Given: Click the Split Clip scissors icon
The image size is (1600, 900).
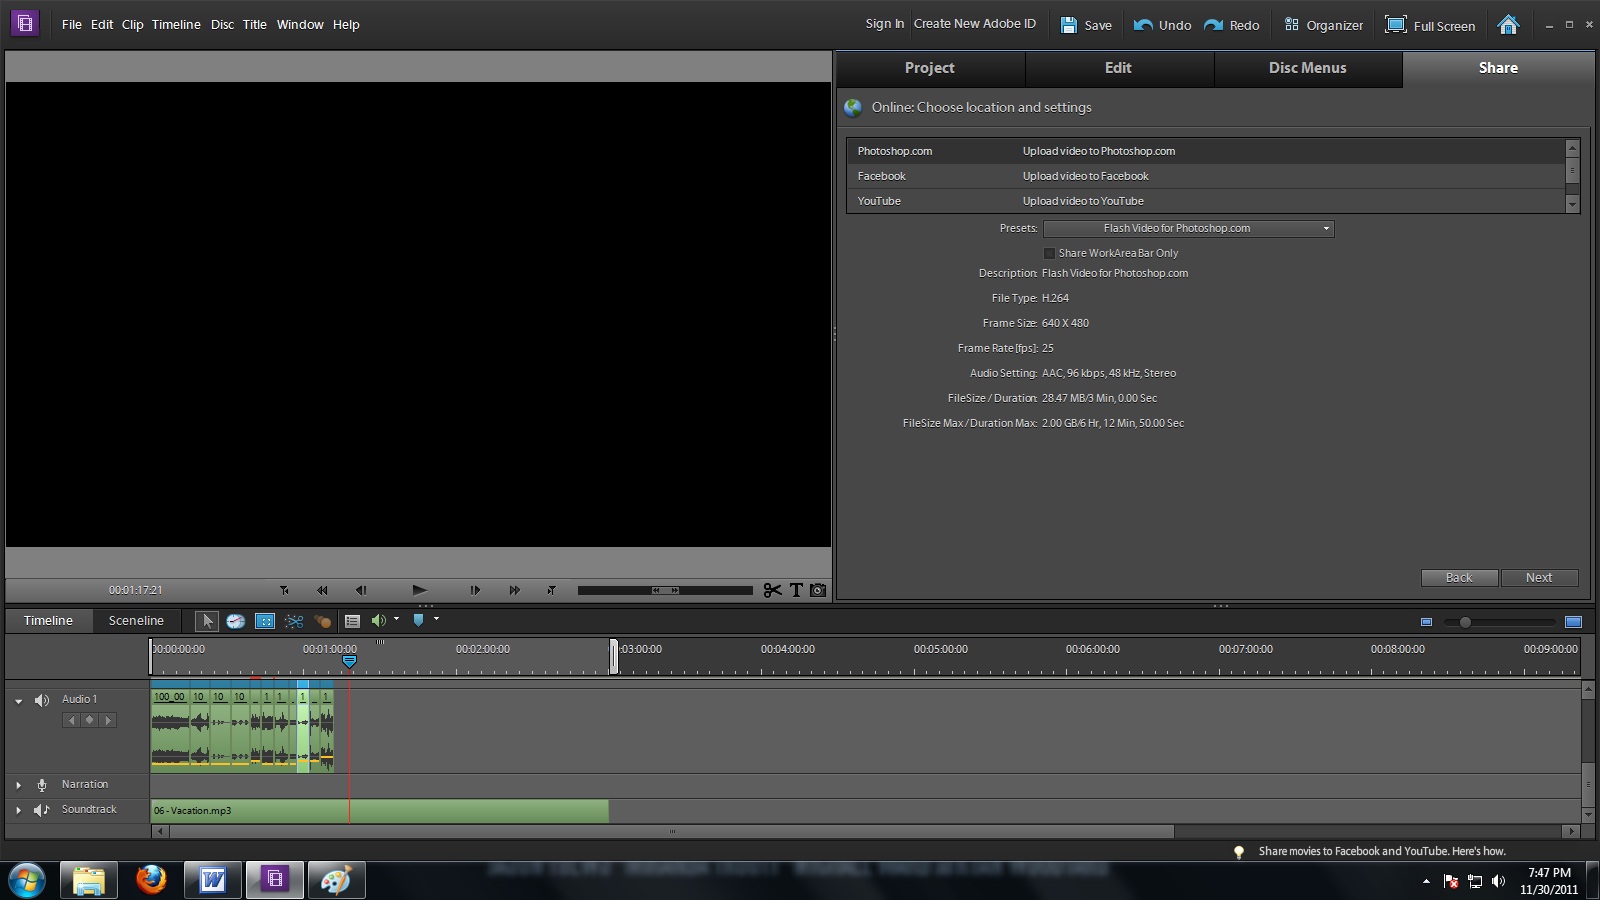Looking at the screenshot, I should pos(772,590).
